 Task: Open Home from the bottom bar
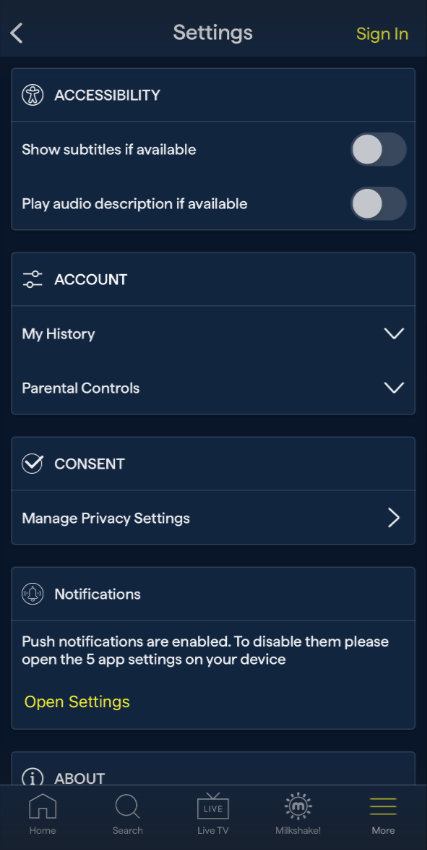(42, 814)
